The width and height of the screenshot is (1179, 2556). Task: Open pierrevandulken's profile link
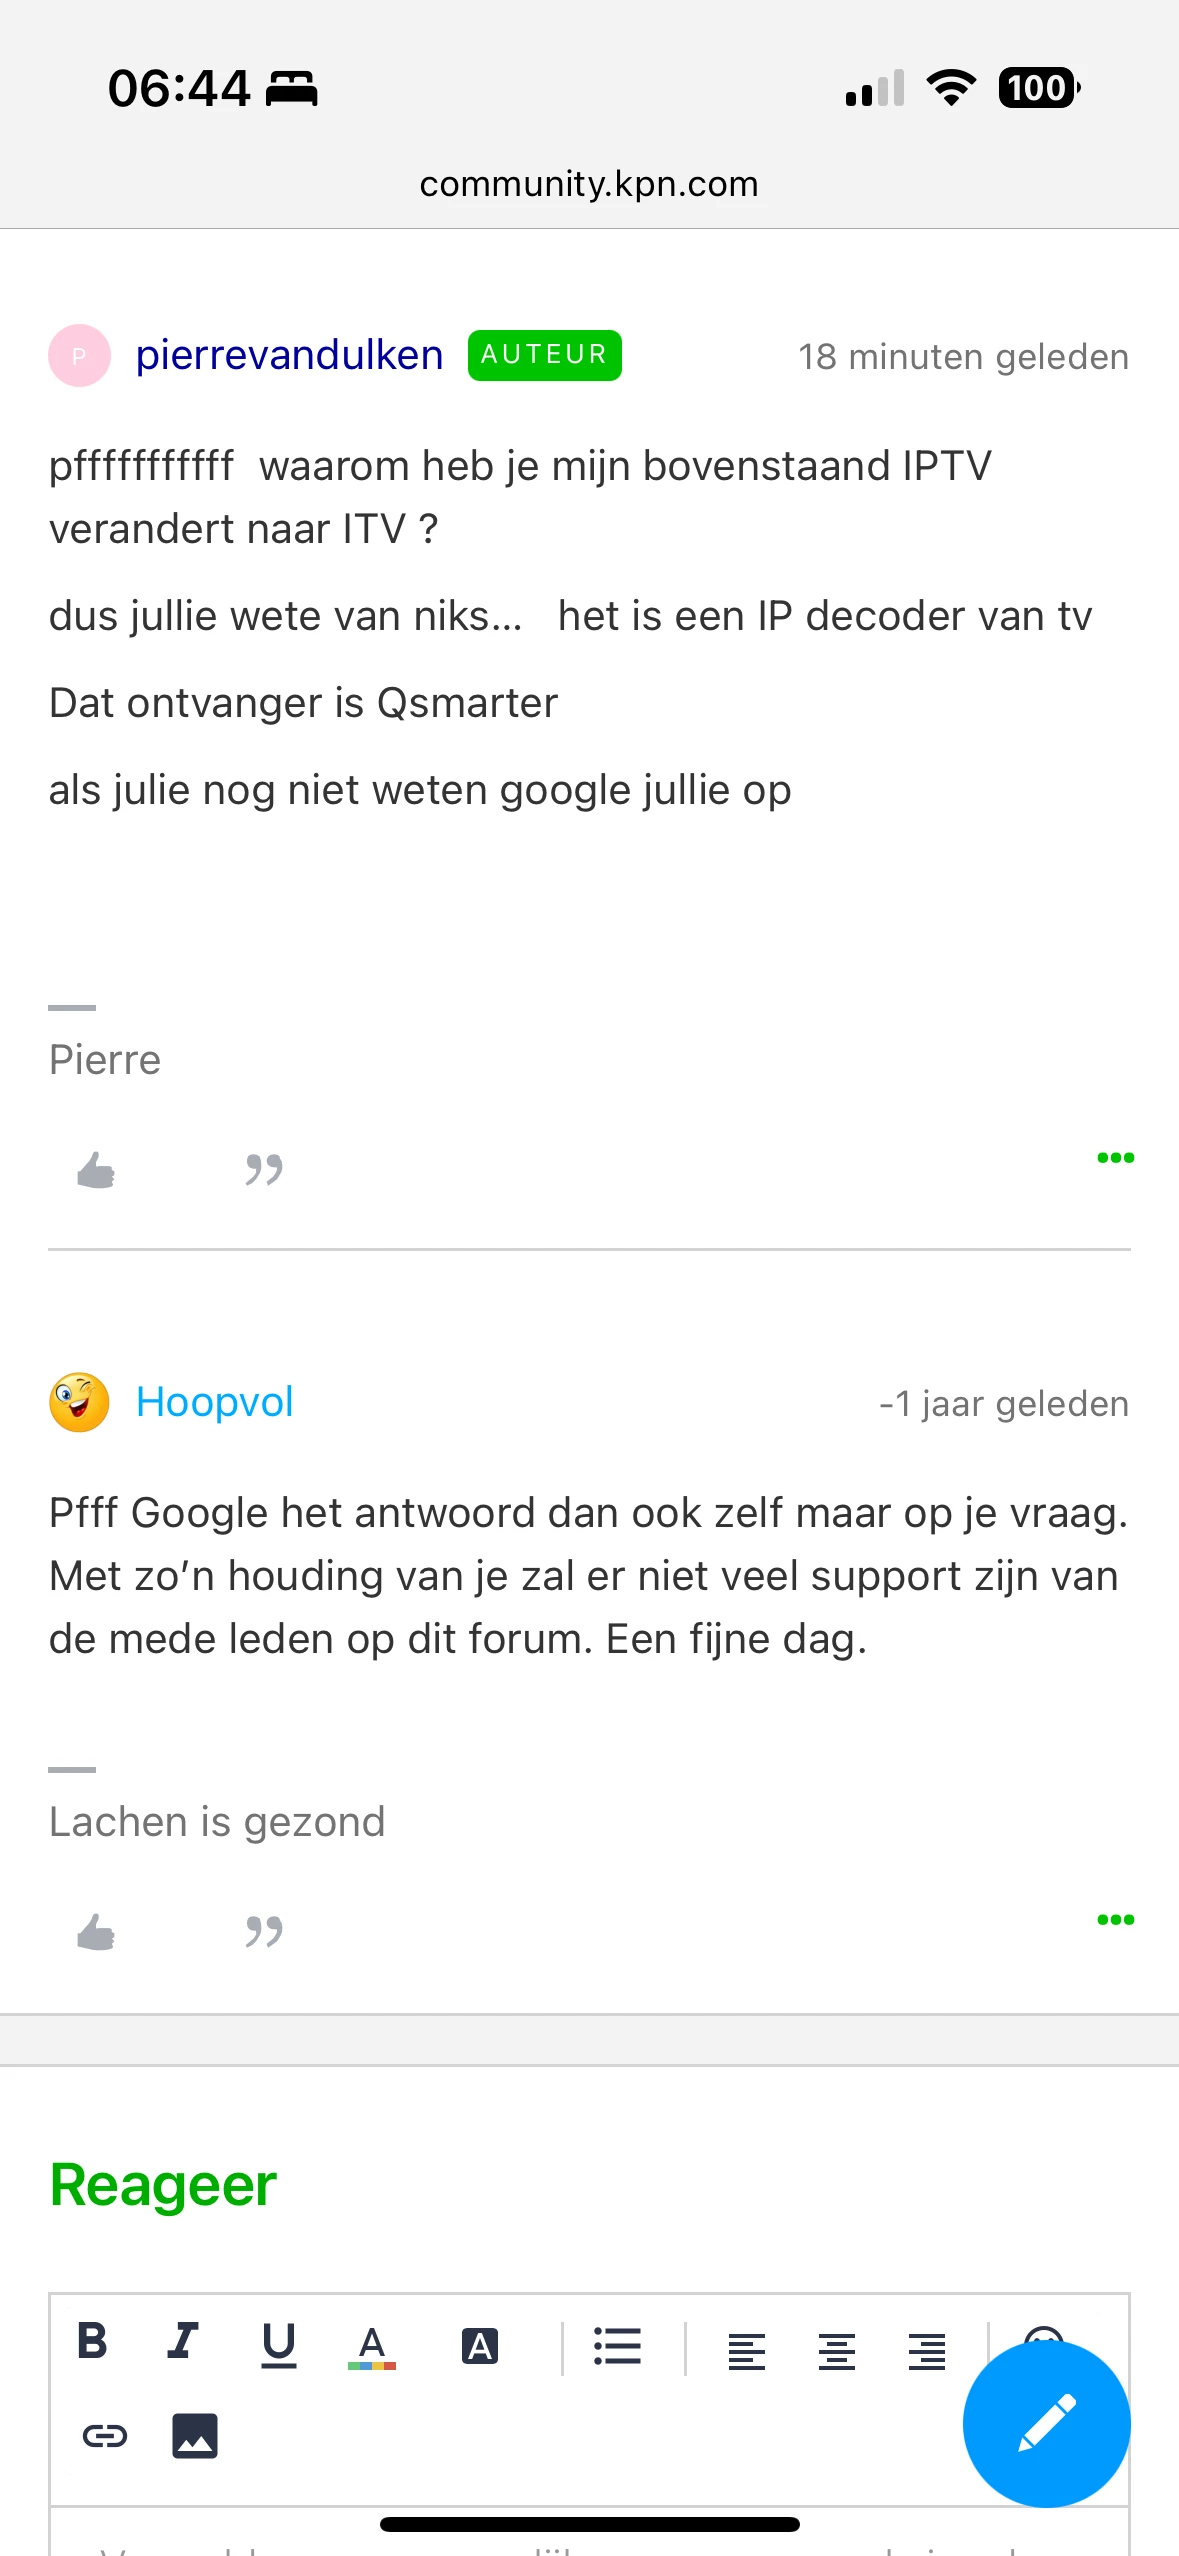pyautogui.click(x=289, y=356)
